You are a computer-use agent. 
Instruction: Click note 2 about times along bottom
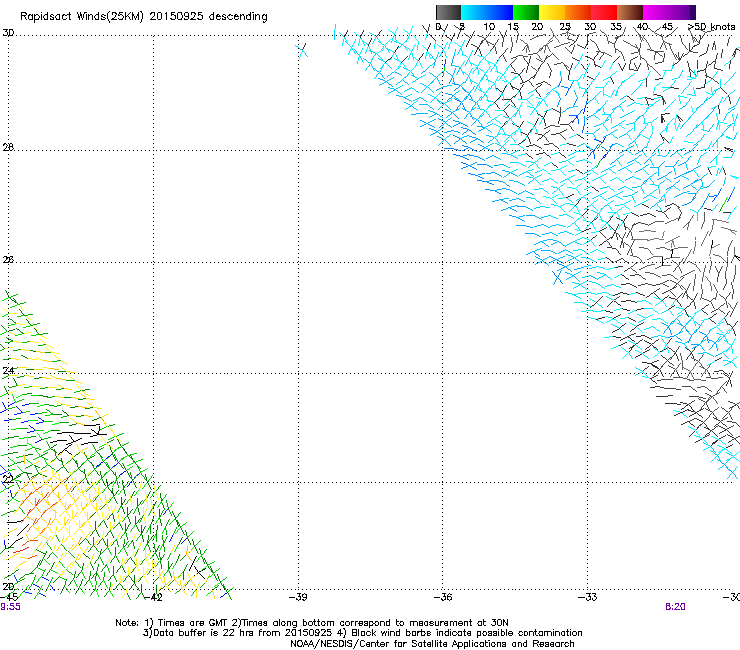coord(370,623)
